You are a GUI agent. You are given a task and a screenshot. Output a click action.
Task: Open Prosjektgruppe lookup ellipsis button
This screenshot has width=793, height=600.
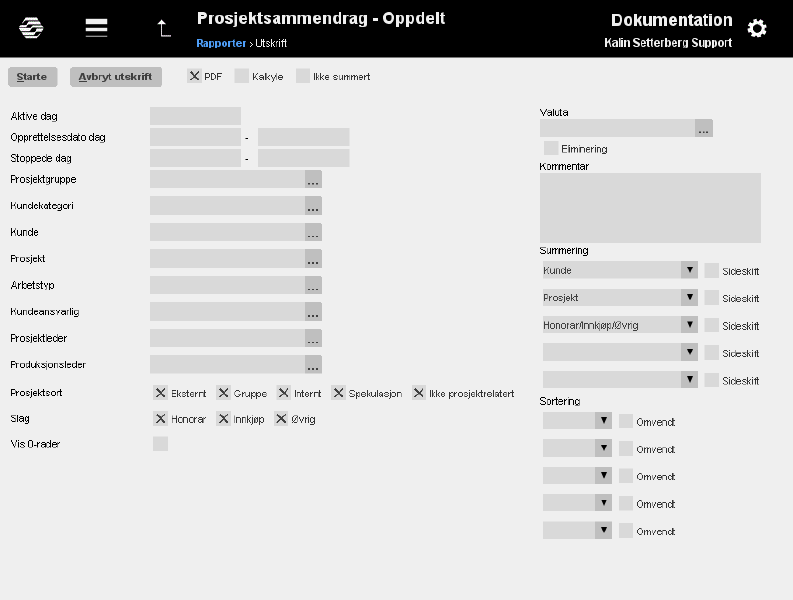click(x=313, y=179)
